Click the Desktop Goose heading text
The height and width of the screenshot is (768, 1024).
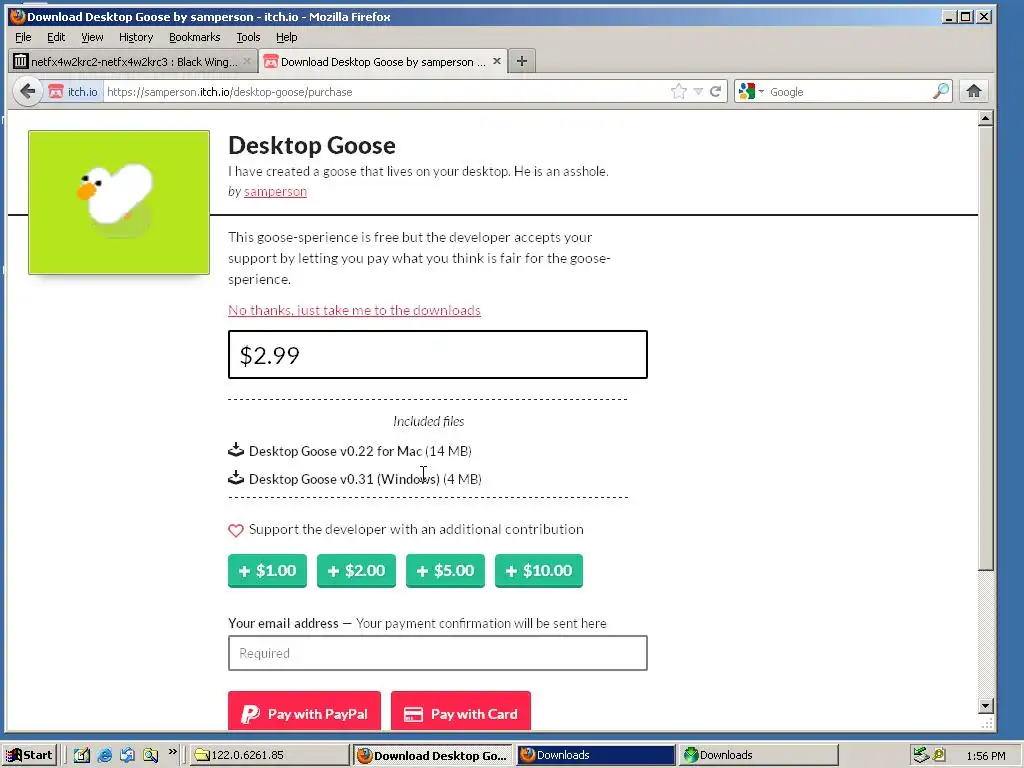click(312, 145)
